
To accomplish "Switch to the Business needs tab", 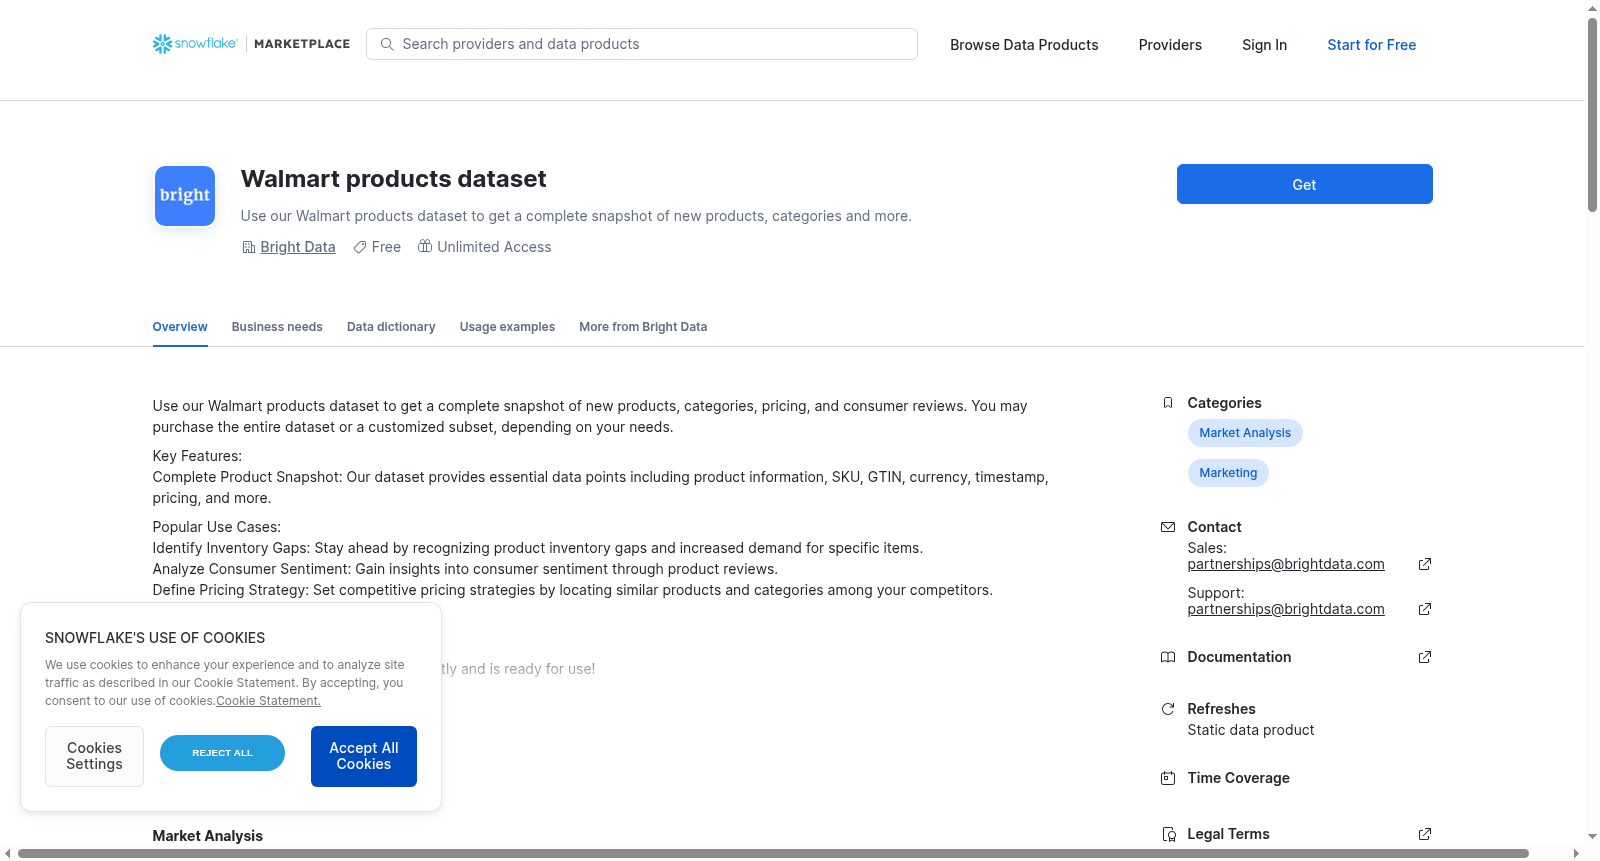I will [277, 327].
